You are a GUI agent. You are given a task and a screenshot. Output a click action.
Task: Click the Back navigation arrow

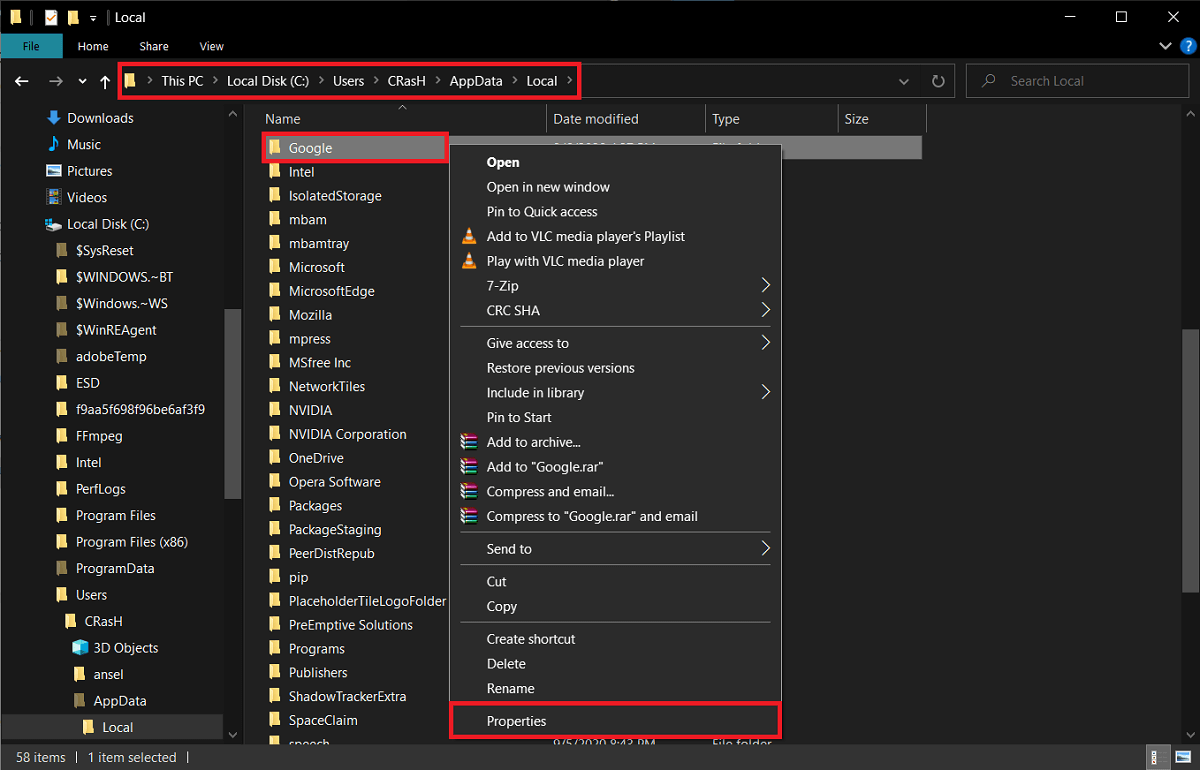pos(22,81)
